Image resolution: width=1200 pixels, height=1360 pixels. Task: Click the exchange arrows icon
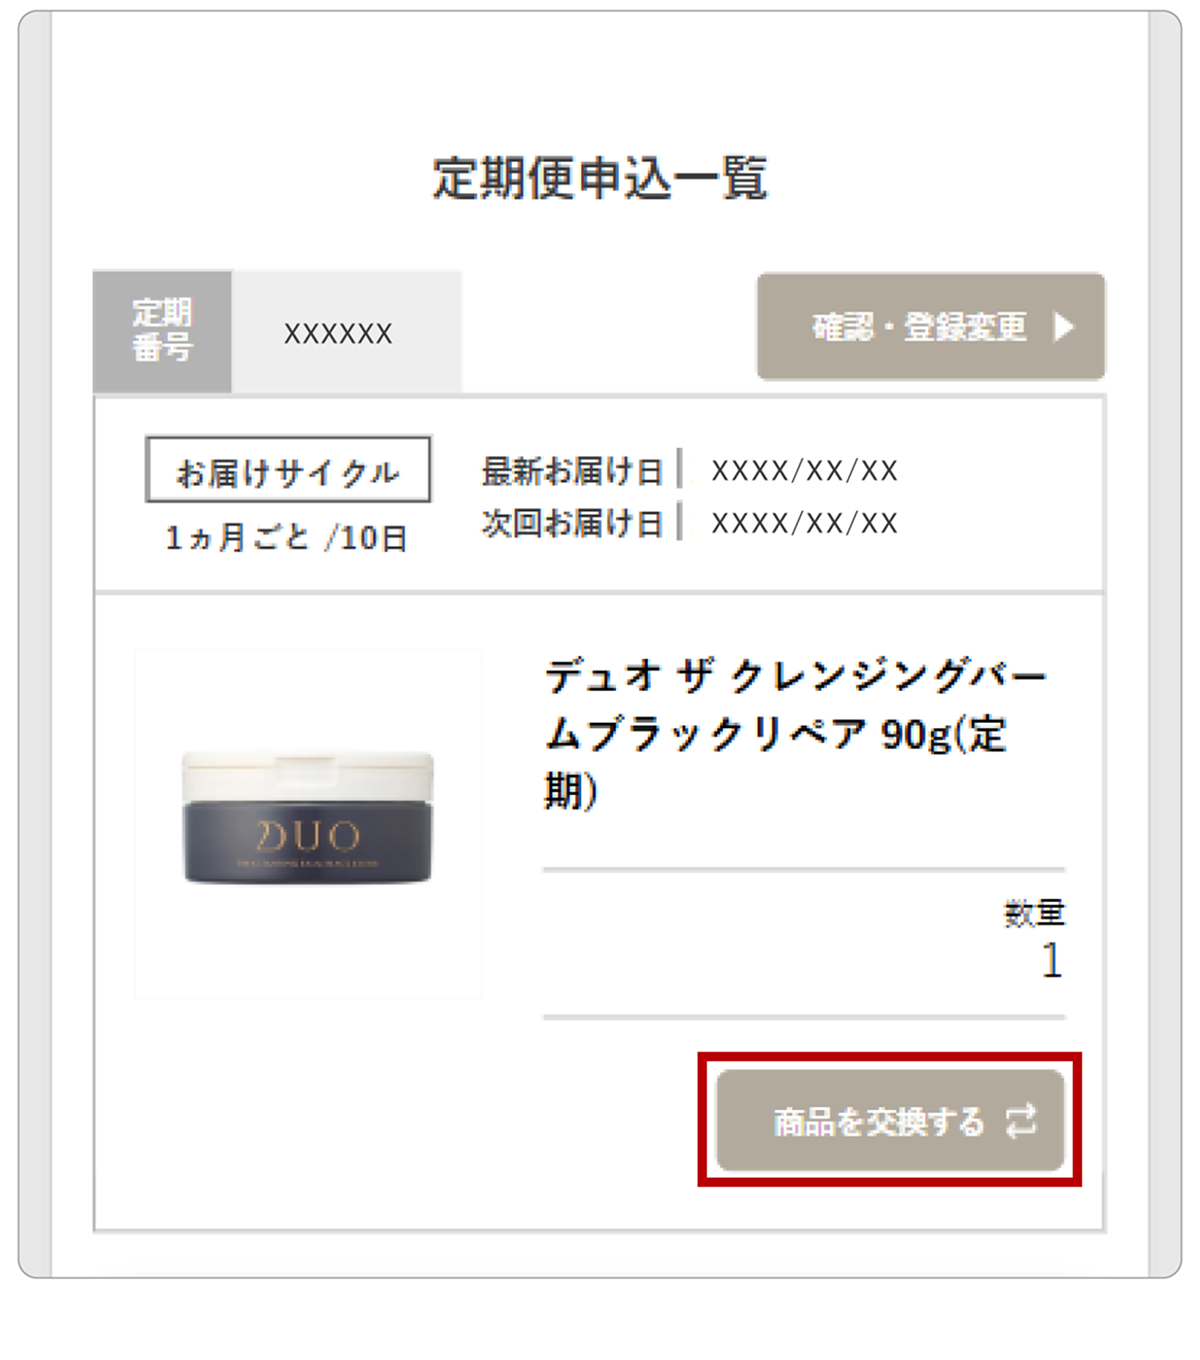pyautogui.click(x=1021, y=1121)
